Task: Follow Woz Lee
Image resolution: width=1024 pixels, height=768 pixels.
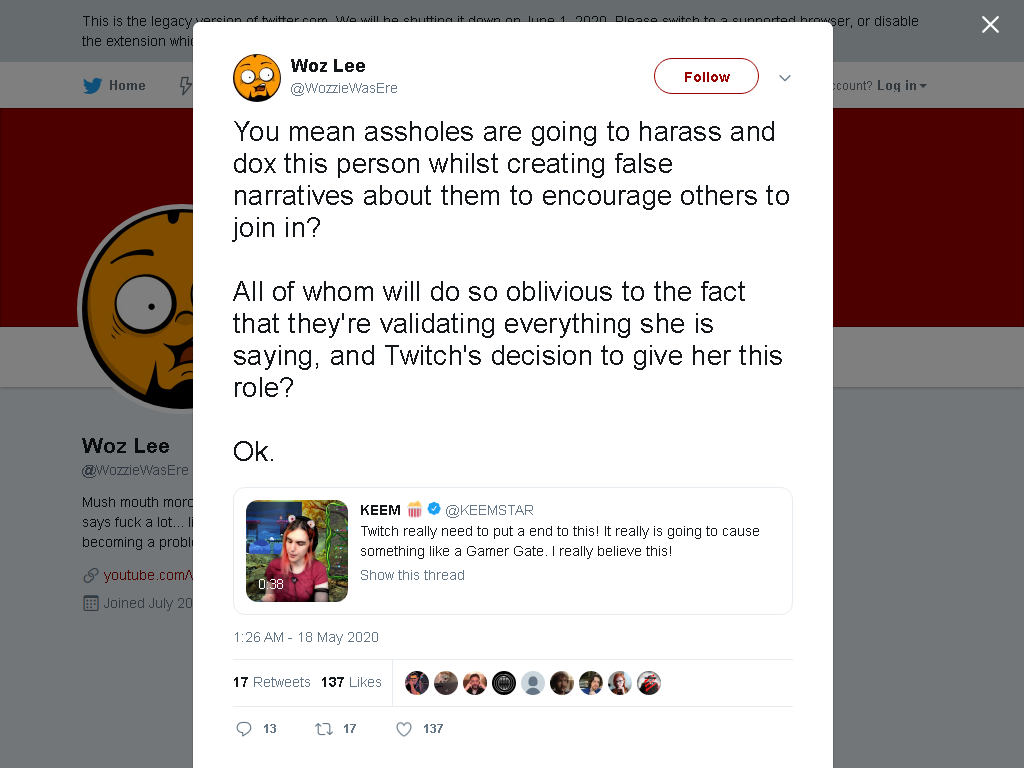Action: [706, 76]
